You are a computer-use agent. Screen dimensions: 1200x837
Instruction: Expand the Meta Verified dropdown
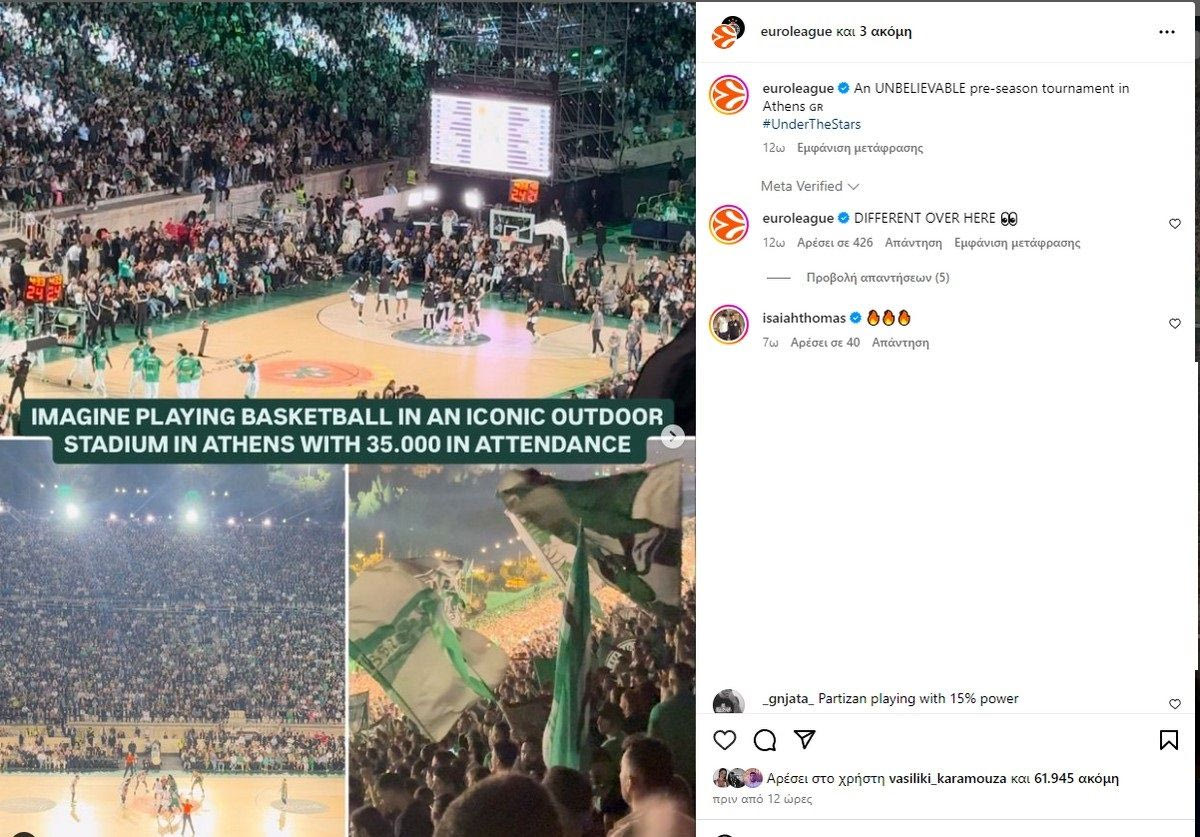click(810, 186)
